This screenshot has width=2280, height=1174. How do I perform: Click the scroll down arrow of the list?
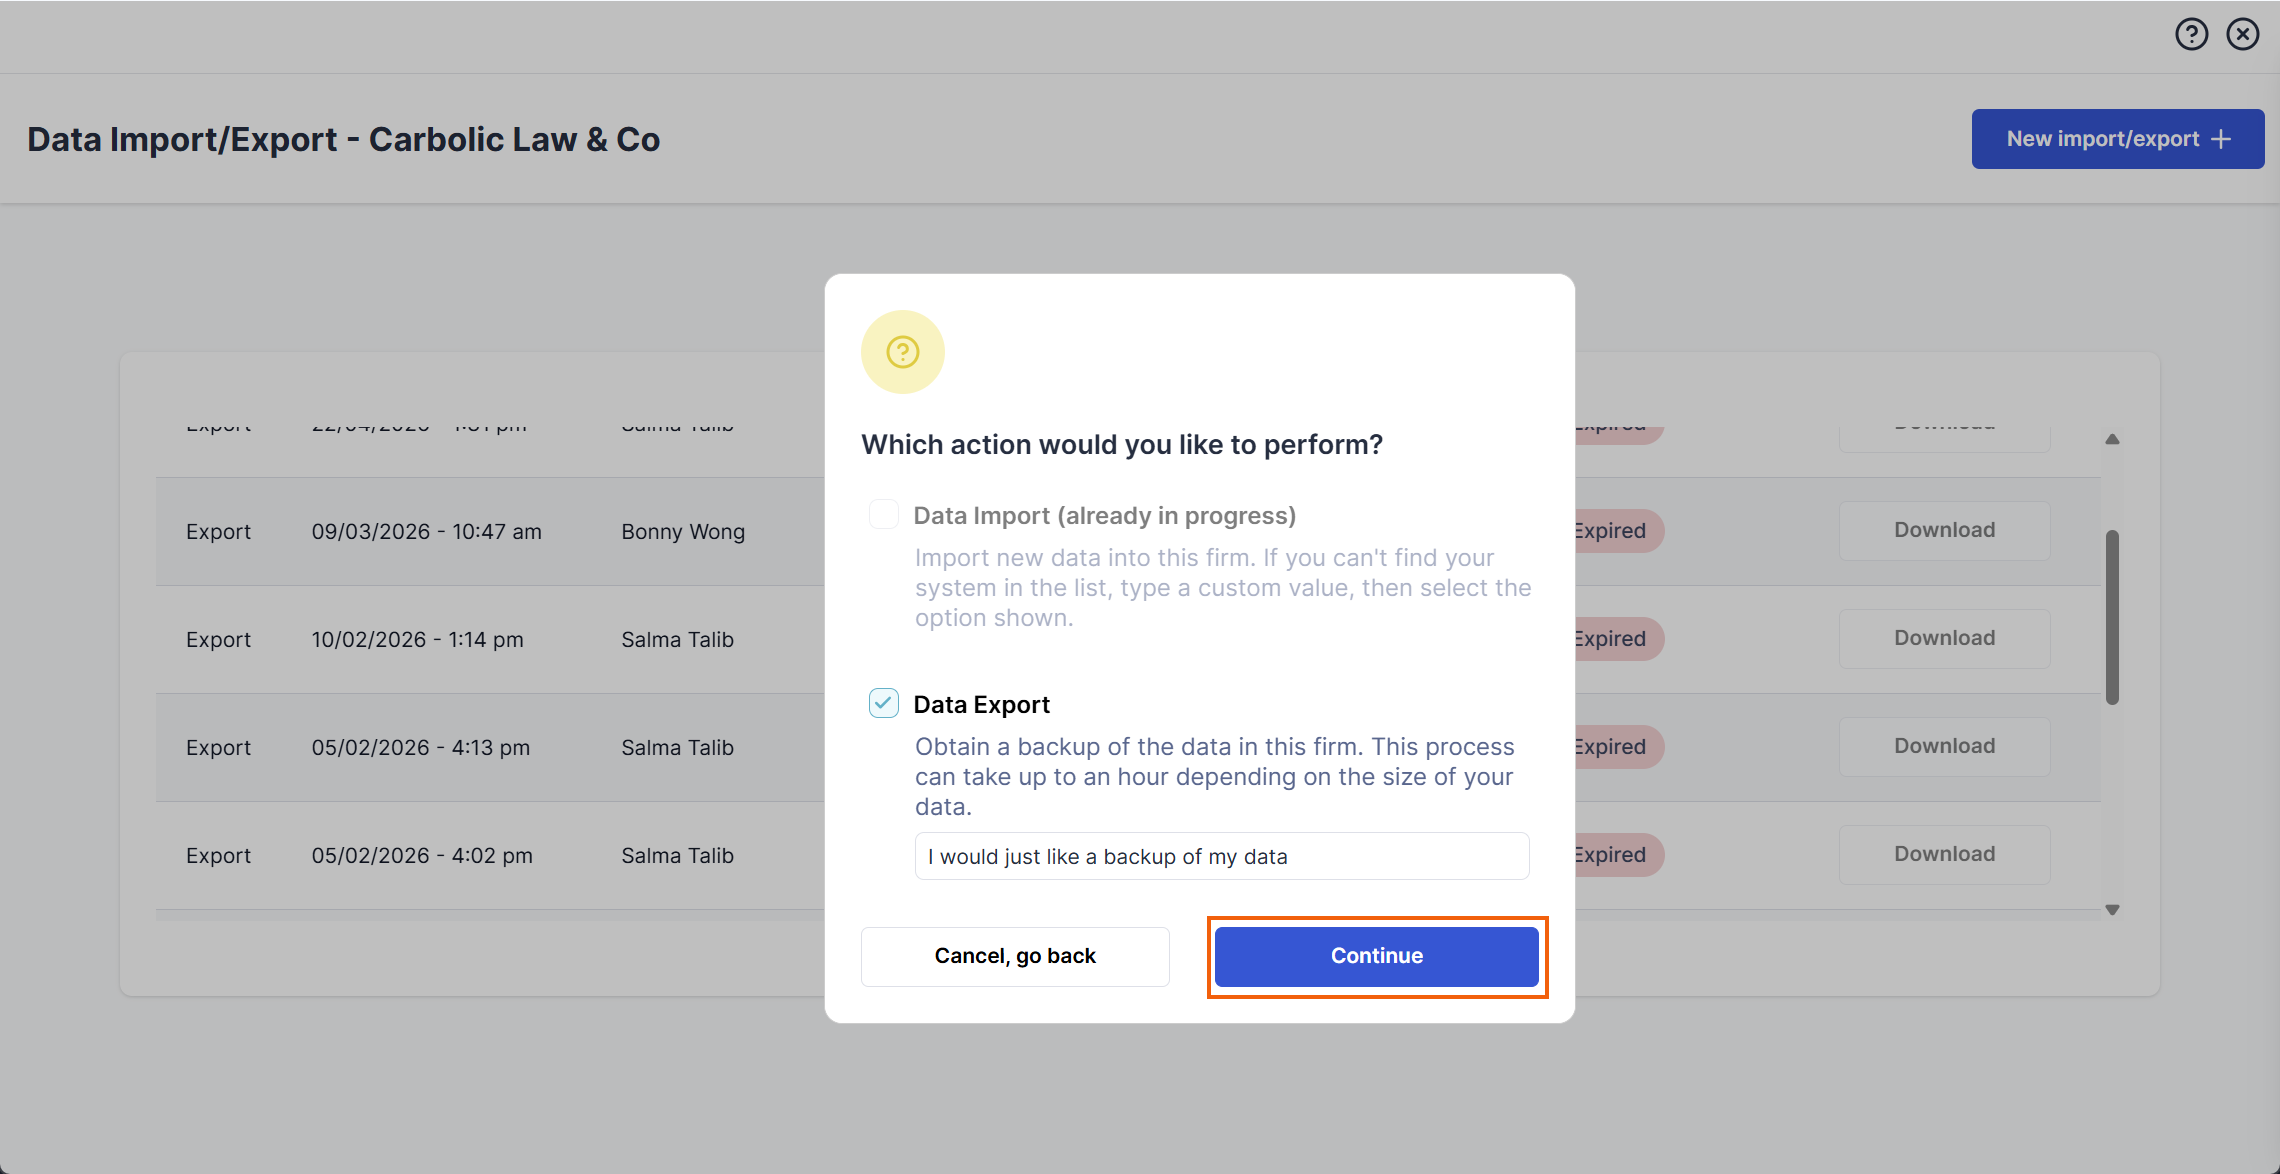coord(2112,910)
